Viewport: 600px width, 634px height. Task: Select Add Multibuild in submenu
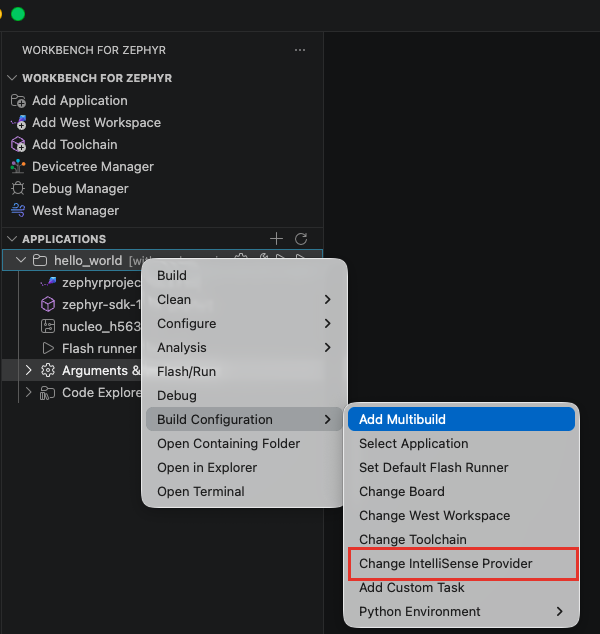point(461,419)
